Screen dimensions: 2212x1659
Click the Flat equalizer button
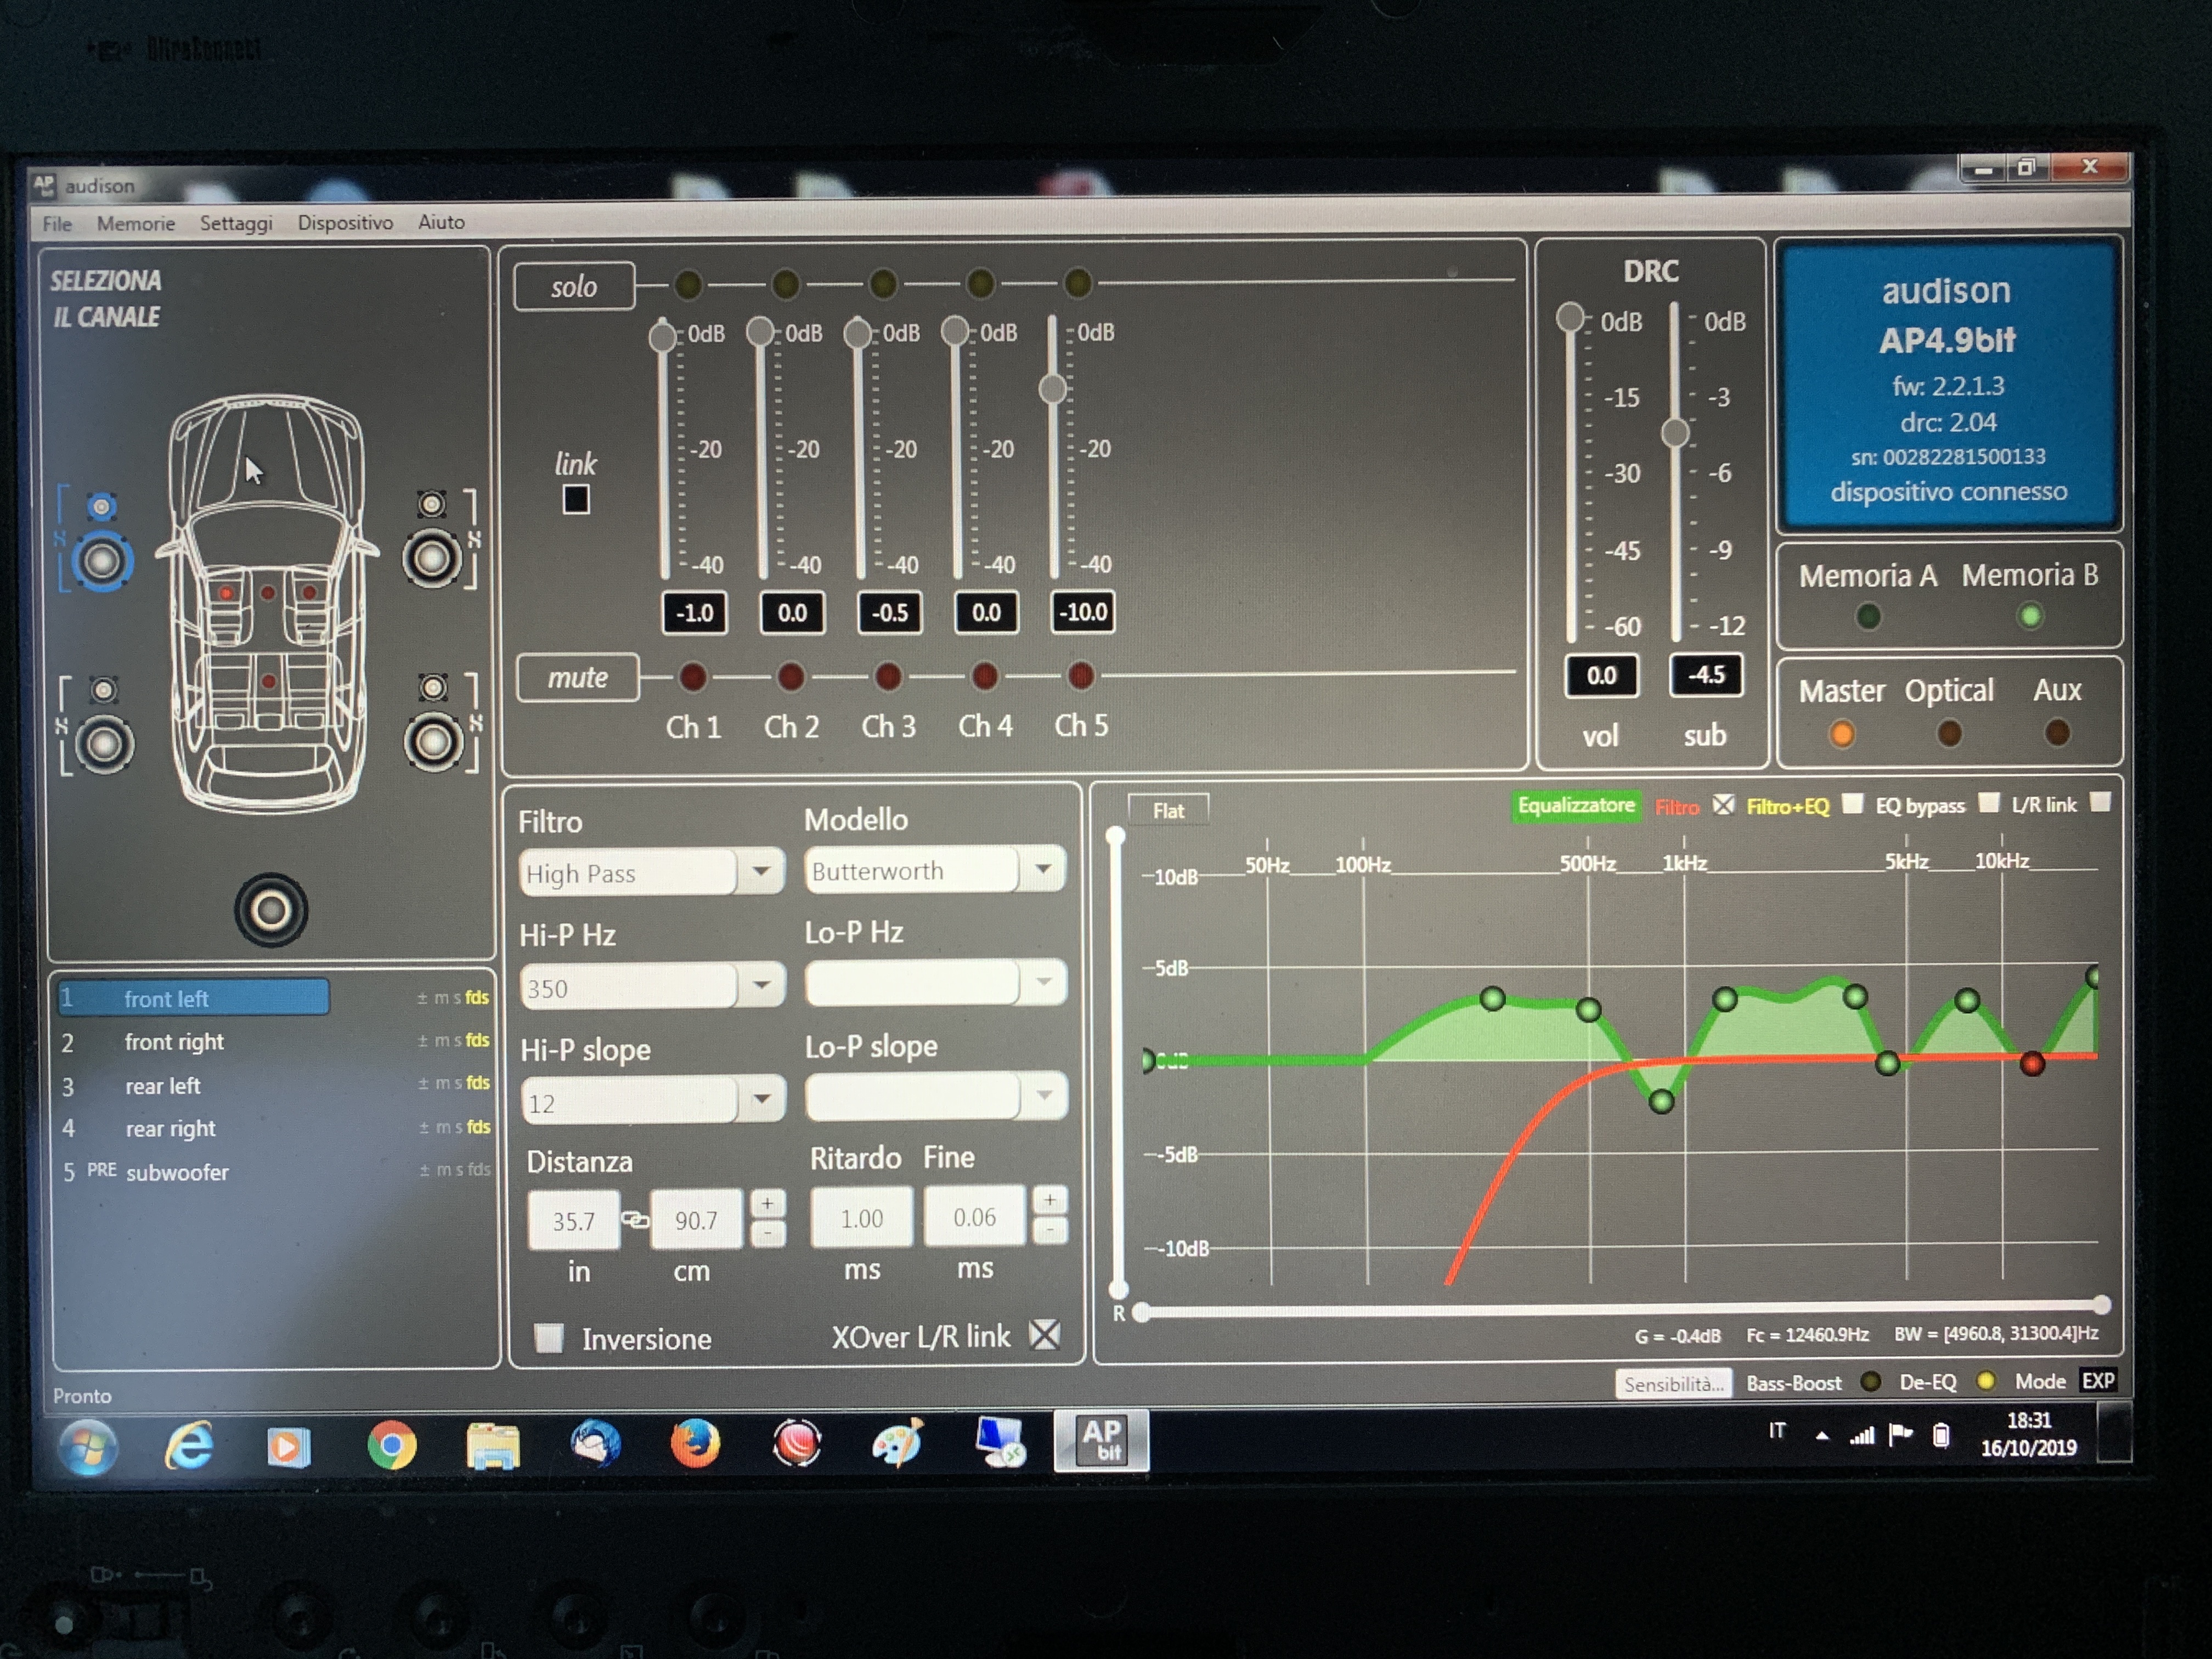[x=1168, y=810]
